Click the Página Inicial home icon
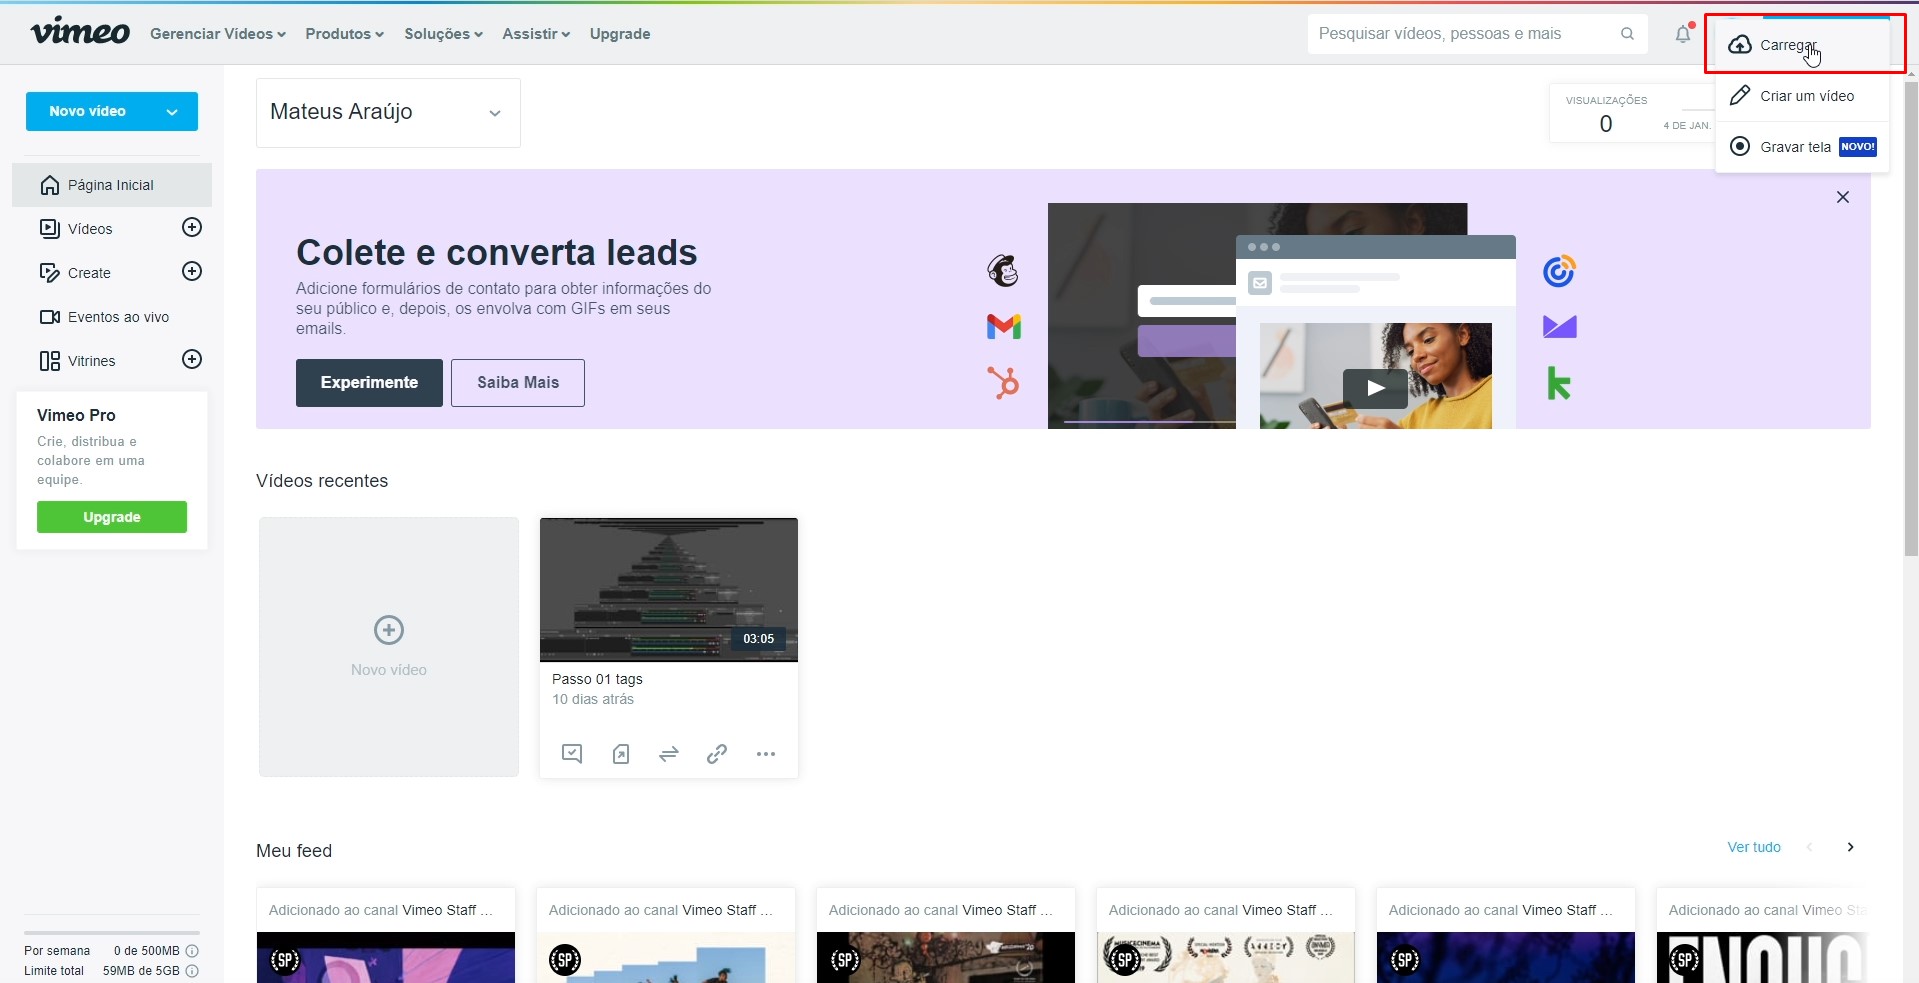Screen dimensions: 1919x983 [50, 185]
